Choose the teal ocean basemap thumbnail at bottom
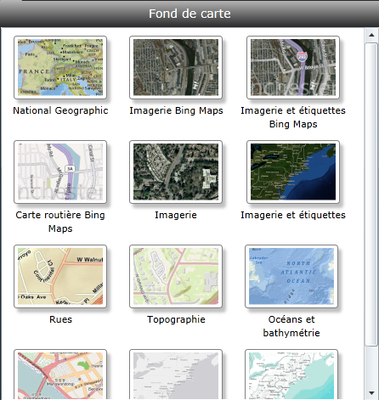 tap(291, 374)
